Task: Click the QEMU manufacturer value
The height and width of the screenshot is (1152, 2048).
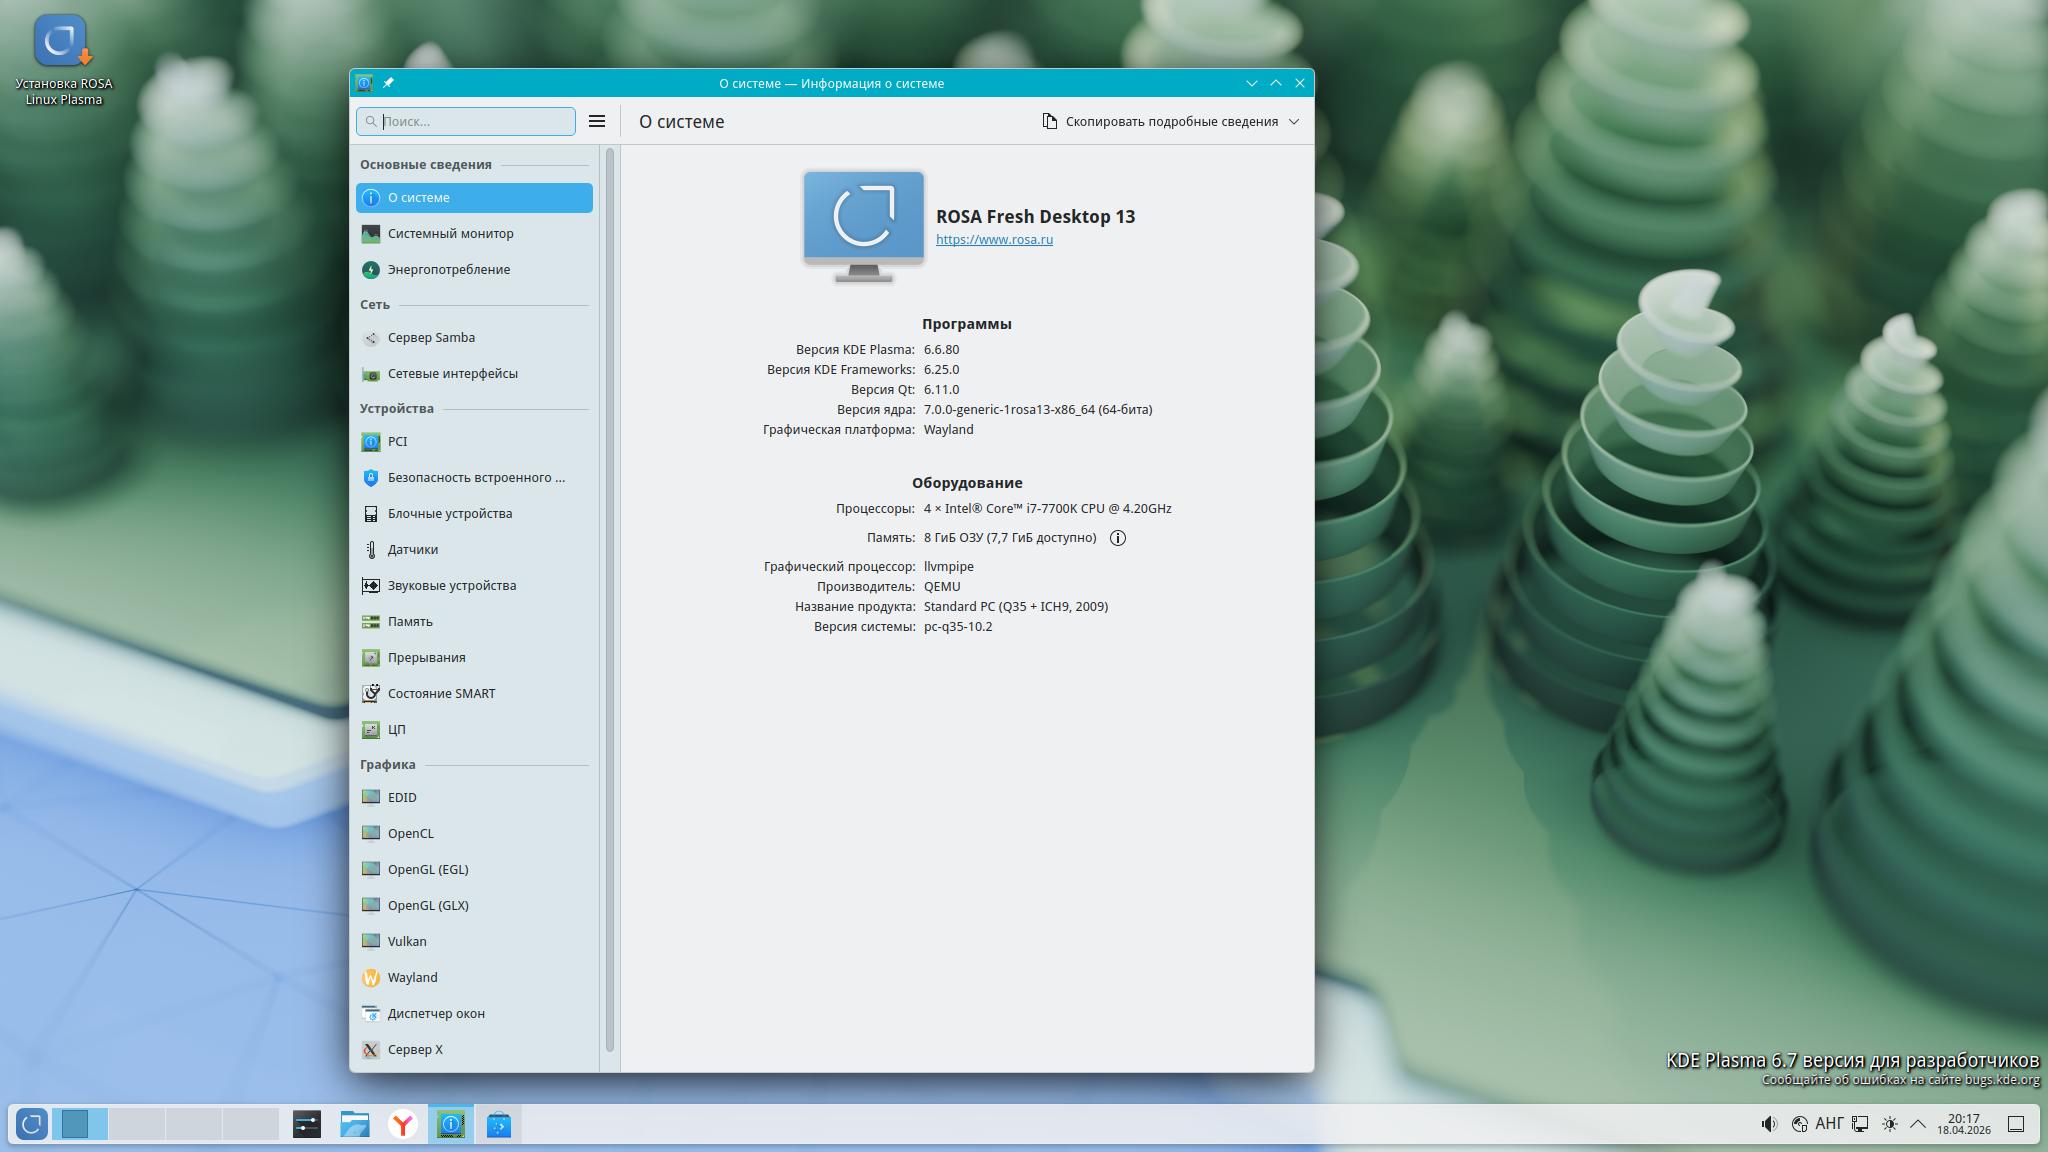Action: click(x=942, y=587)
